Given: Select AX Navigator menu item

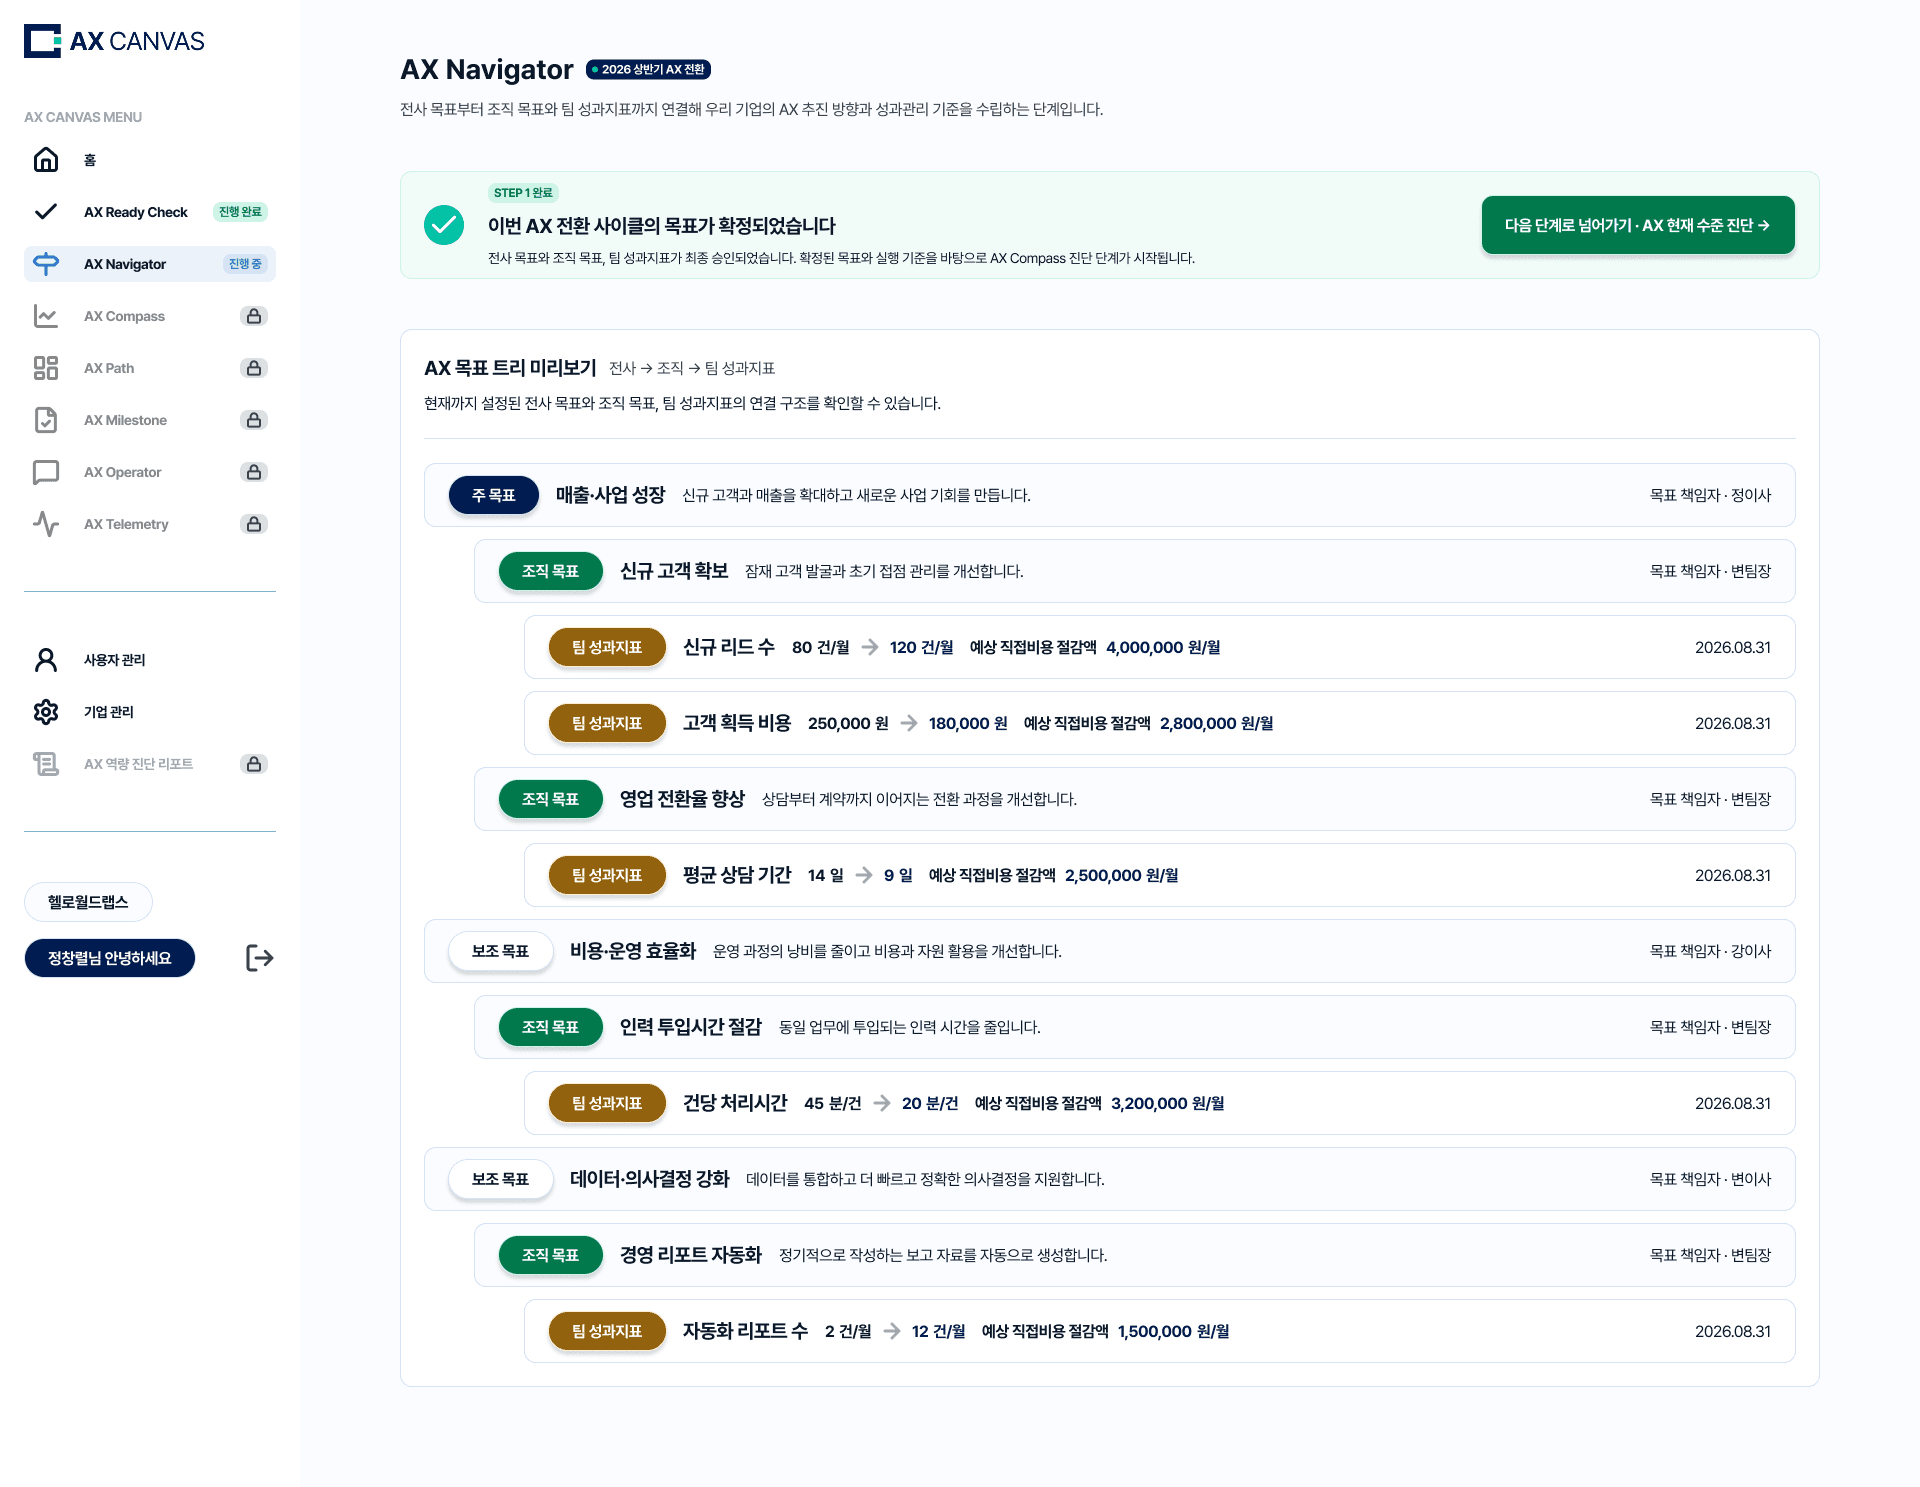Looking at the screenshot, I should click(x=150, y=264).
